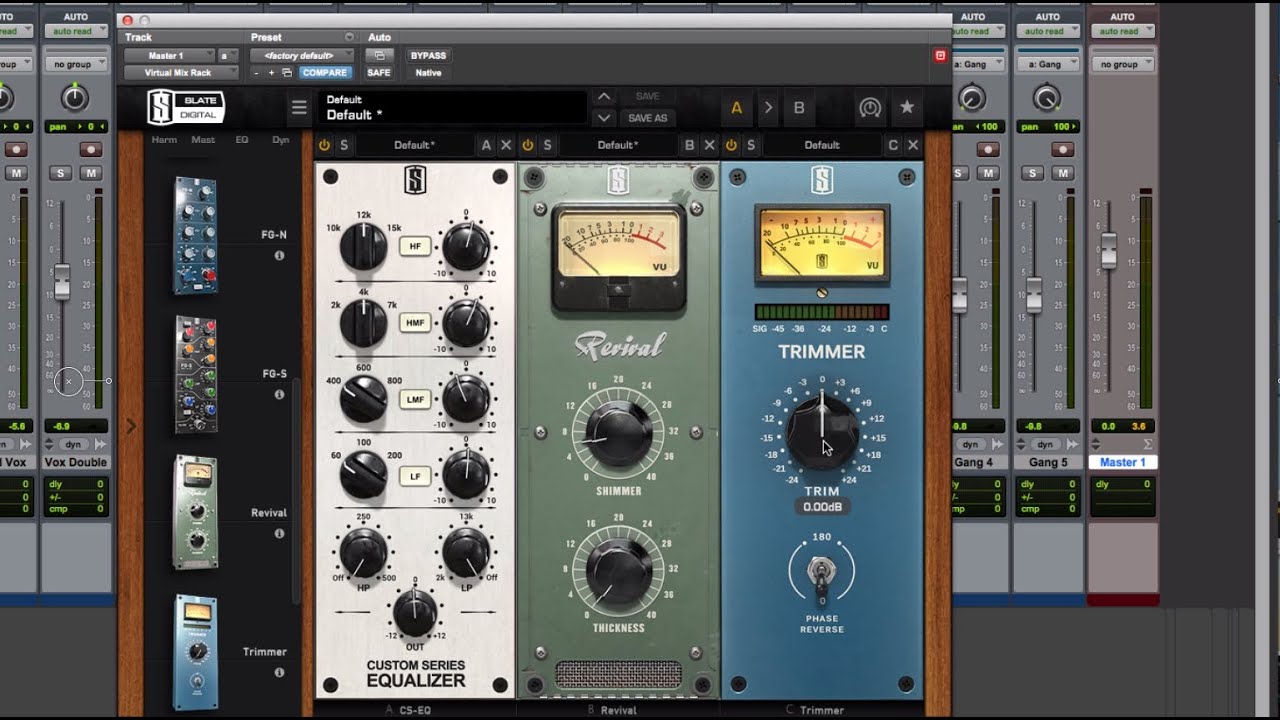Viewport: 1280px width, 720px height.
Task: Open Trimmer module preset Default dropdown
Action: [x=821, y=145]
